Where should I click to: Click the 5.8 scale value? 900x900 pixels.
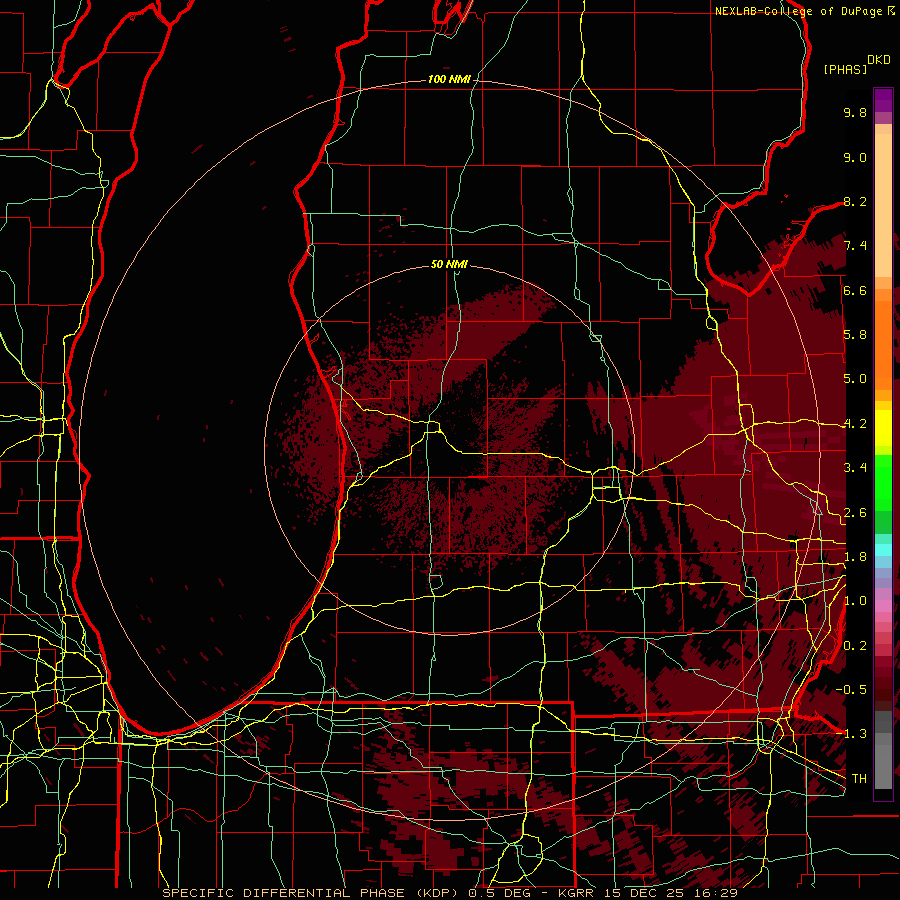coord(855,335)
